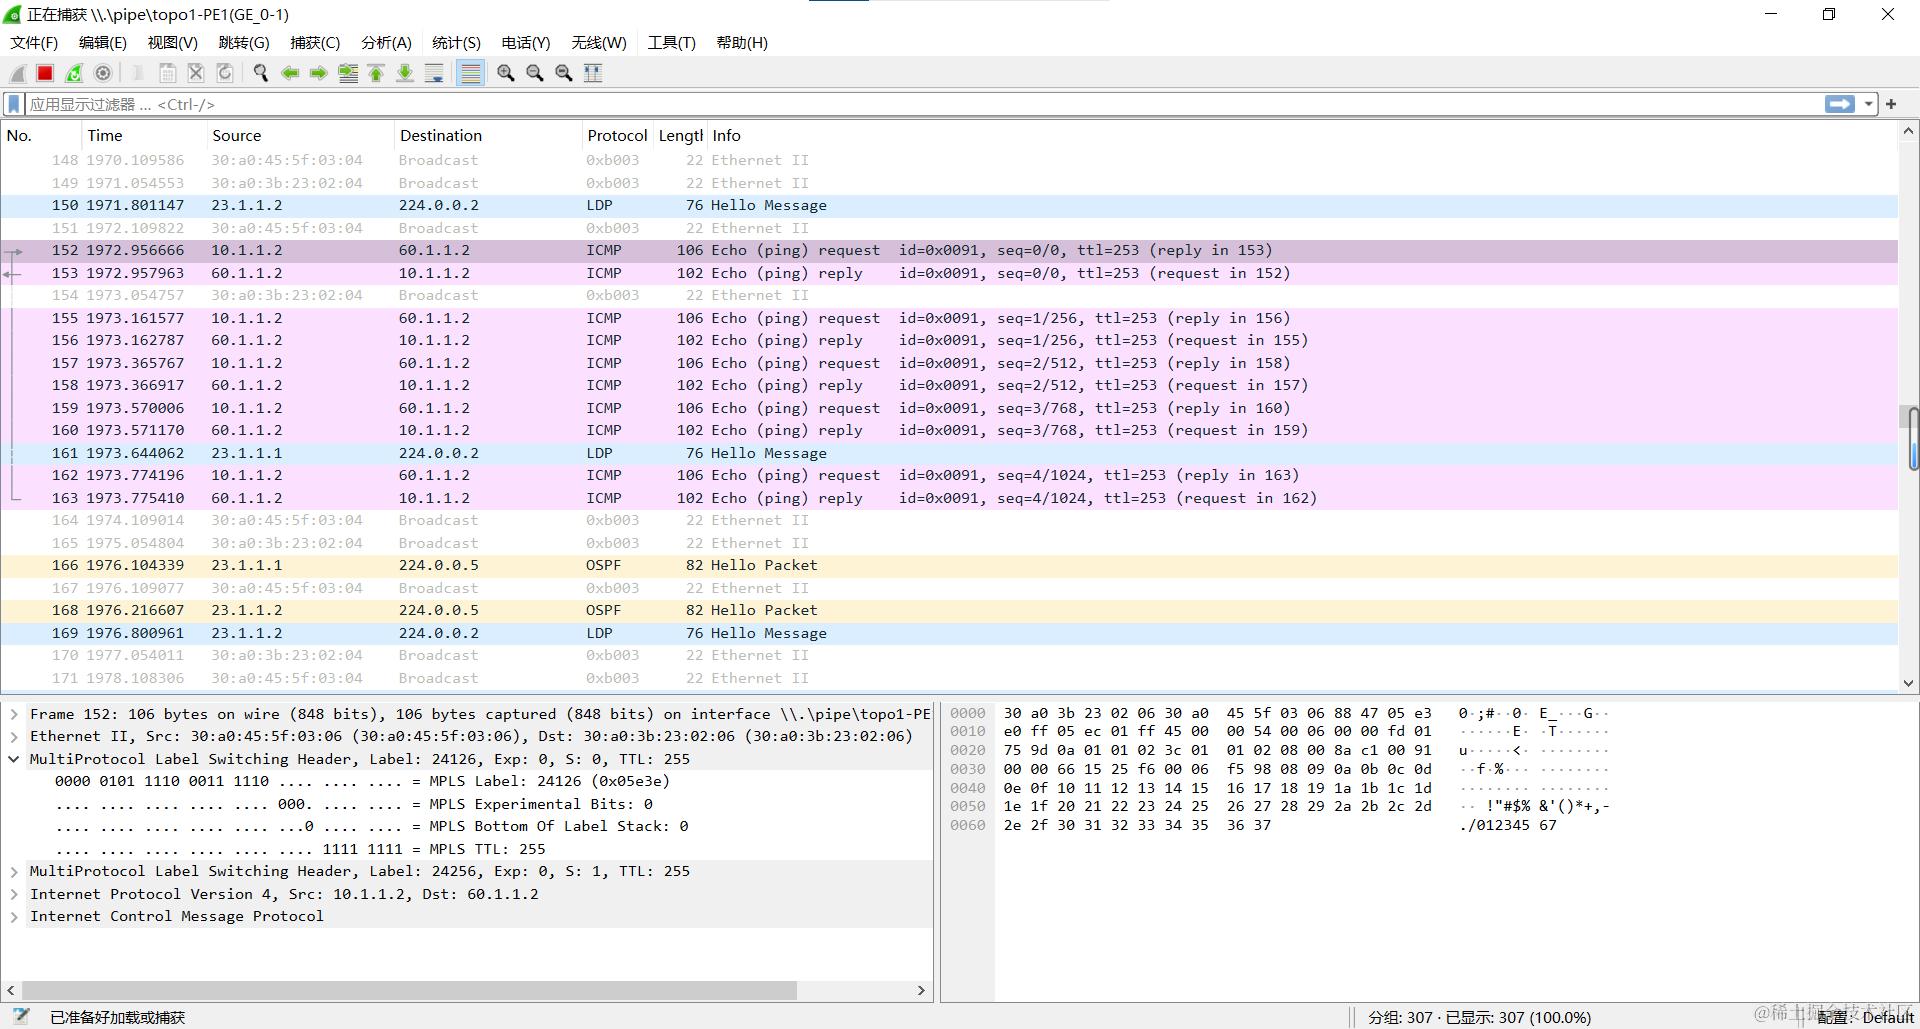Screen dimensions: 1920x1029
Task: Expand the Internet Protocol Version 4 node
Action: (x=14, y=894)
